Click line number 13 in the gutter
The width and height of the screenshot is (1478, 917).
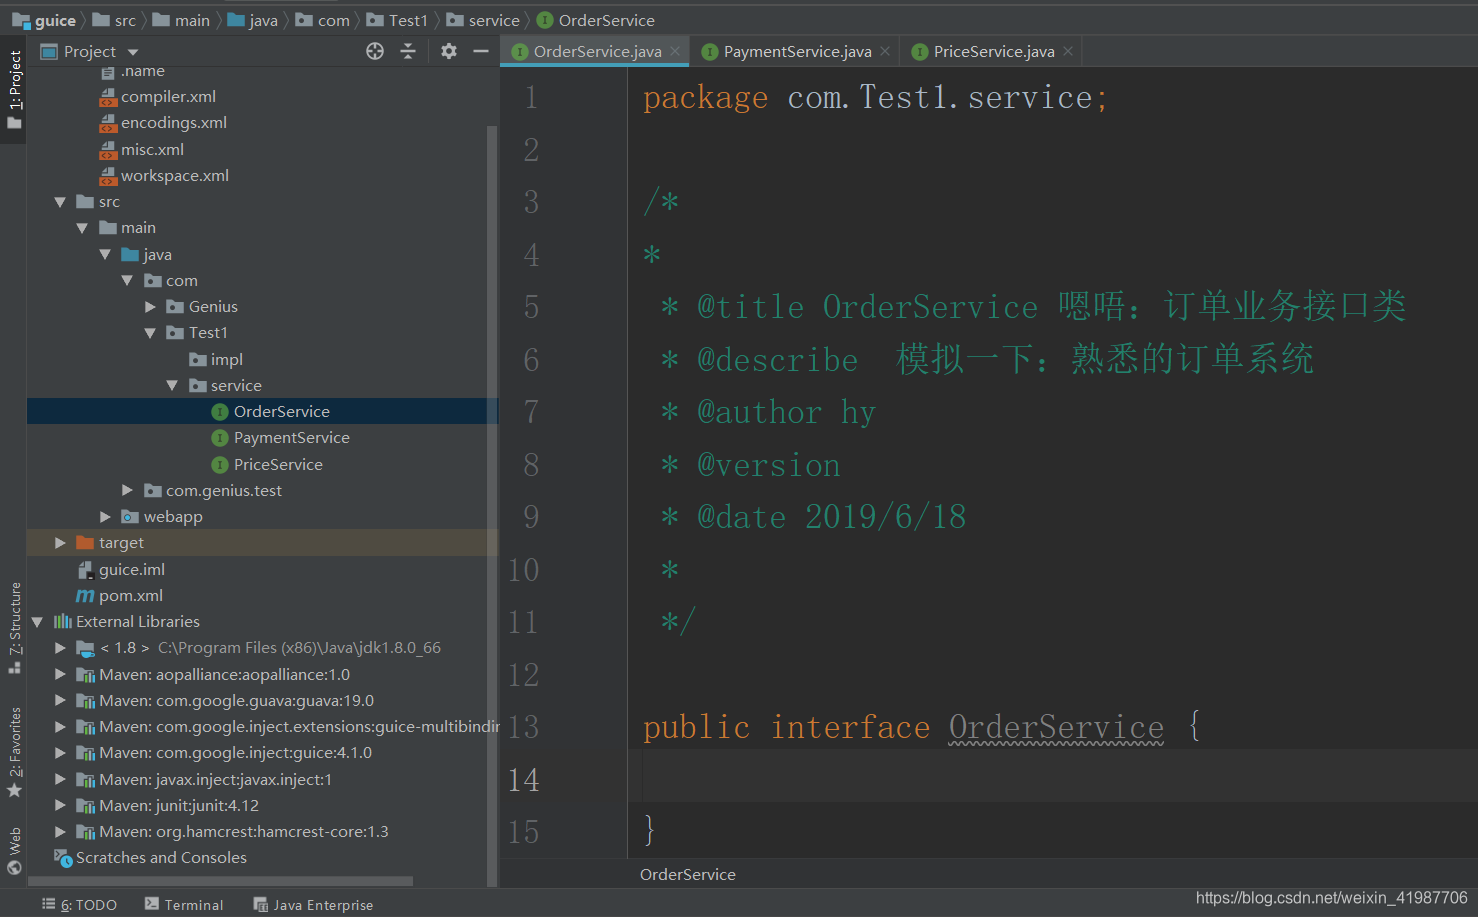pos(524,727)
